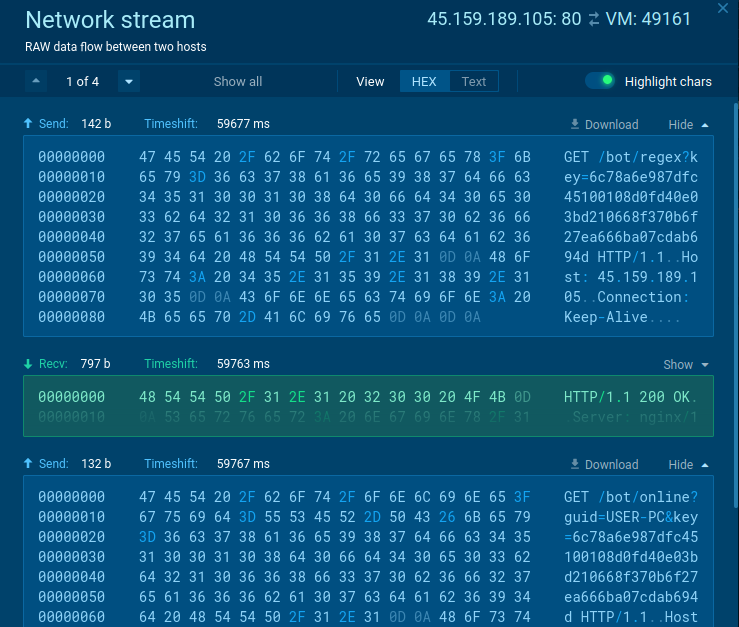The height and width of the screenshot is (627, 739).
Task: Click dropdown arrow next to Show
Action: (x=705, y=365)
